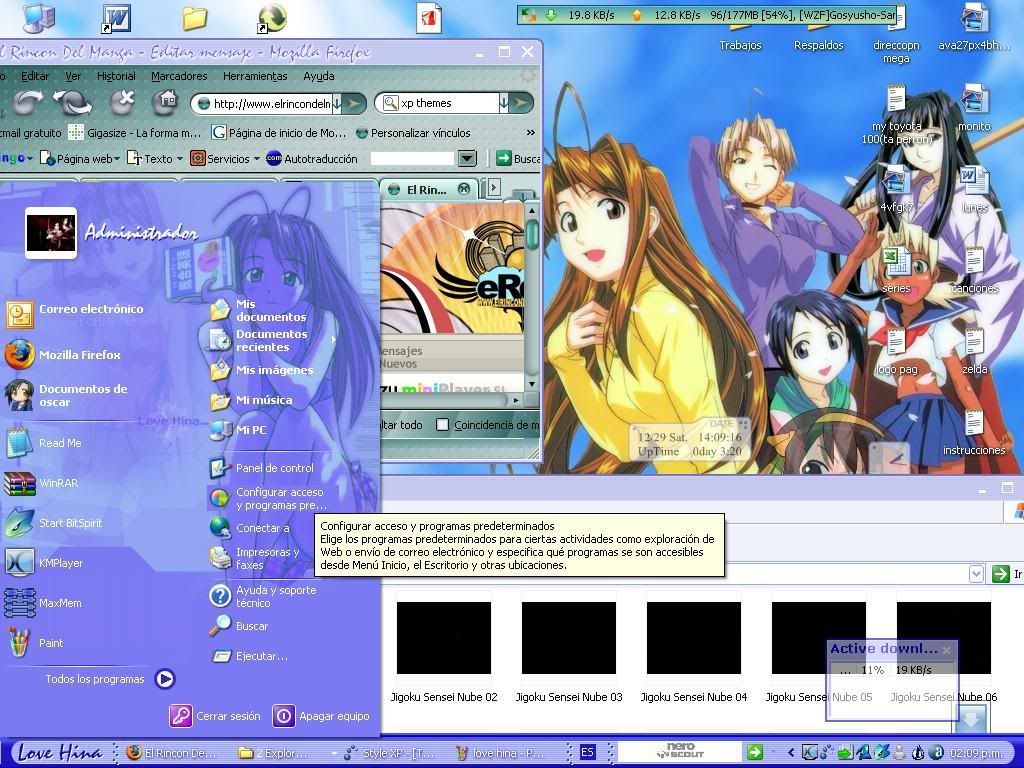This screenshot has width=1024, height=768.
Task: Launch MaxMem from Start menu
Action: pyautogui.click(x=44, y=603)
